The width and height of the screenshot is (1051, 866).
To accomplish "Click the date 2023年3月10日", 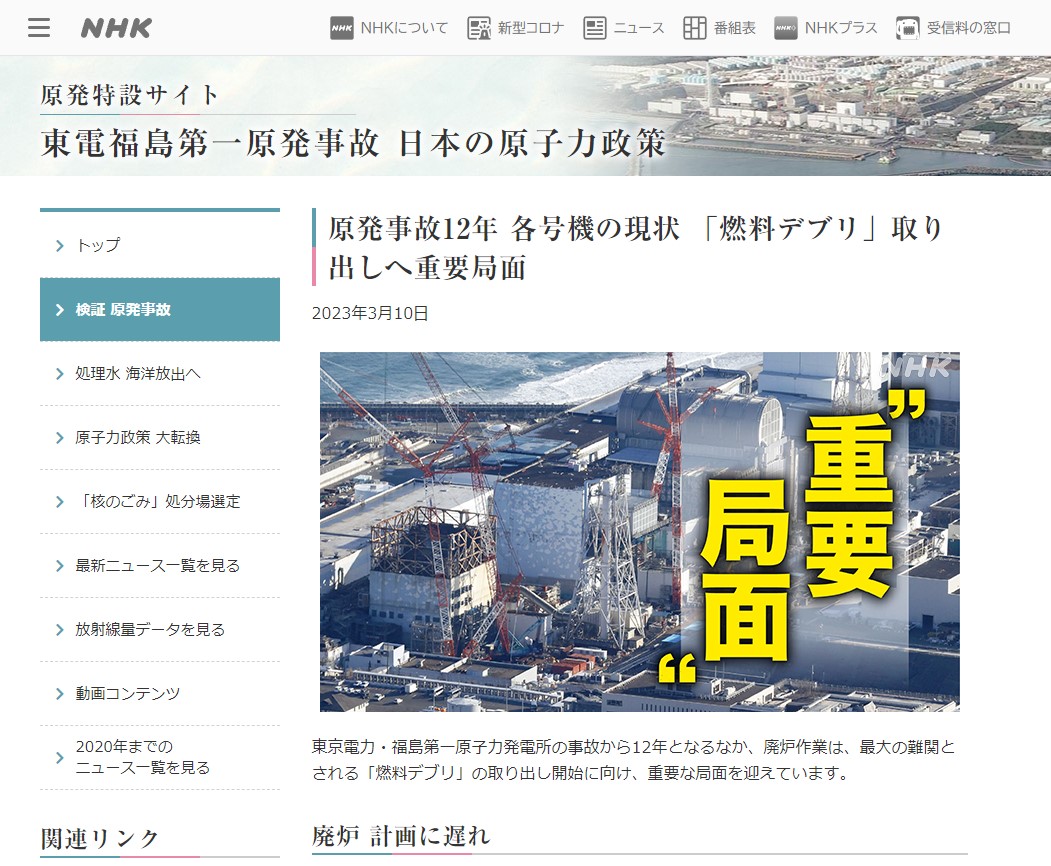I will (370, 313).
